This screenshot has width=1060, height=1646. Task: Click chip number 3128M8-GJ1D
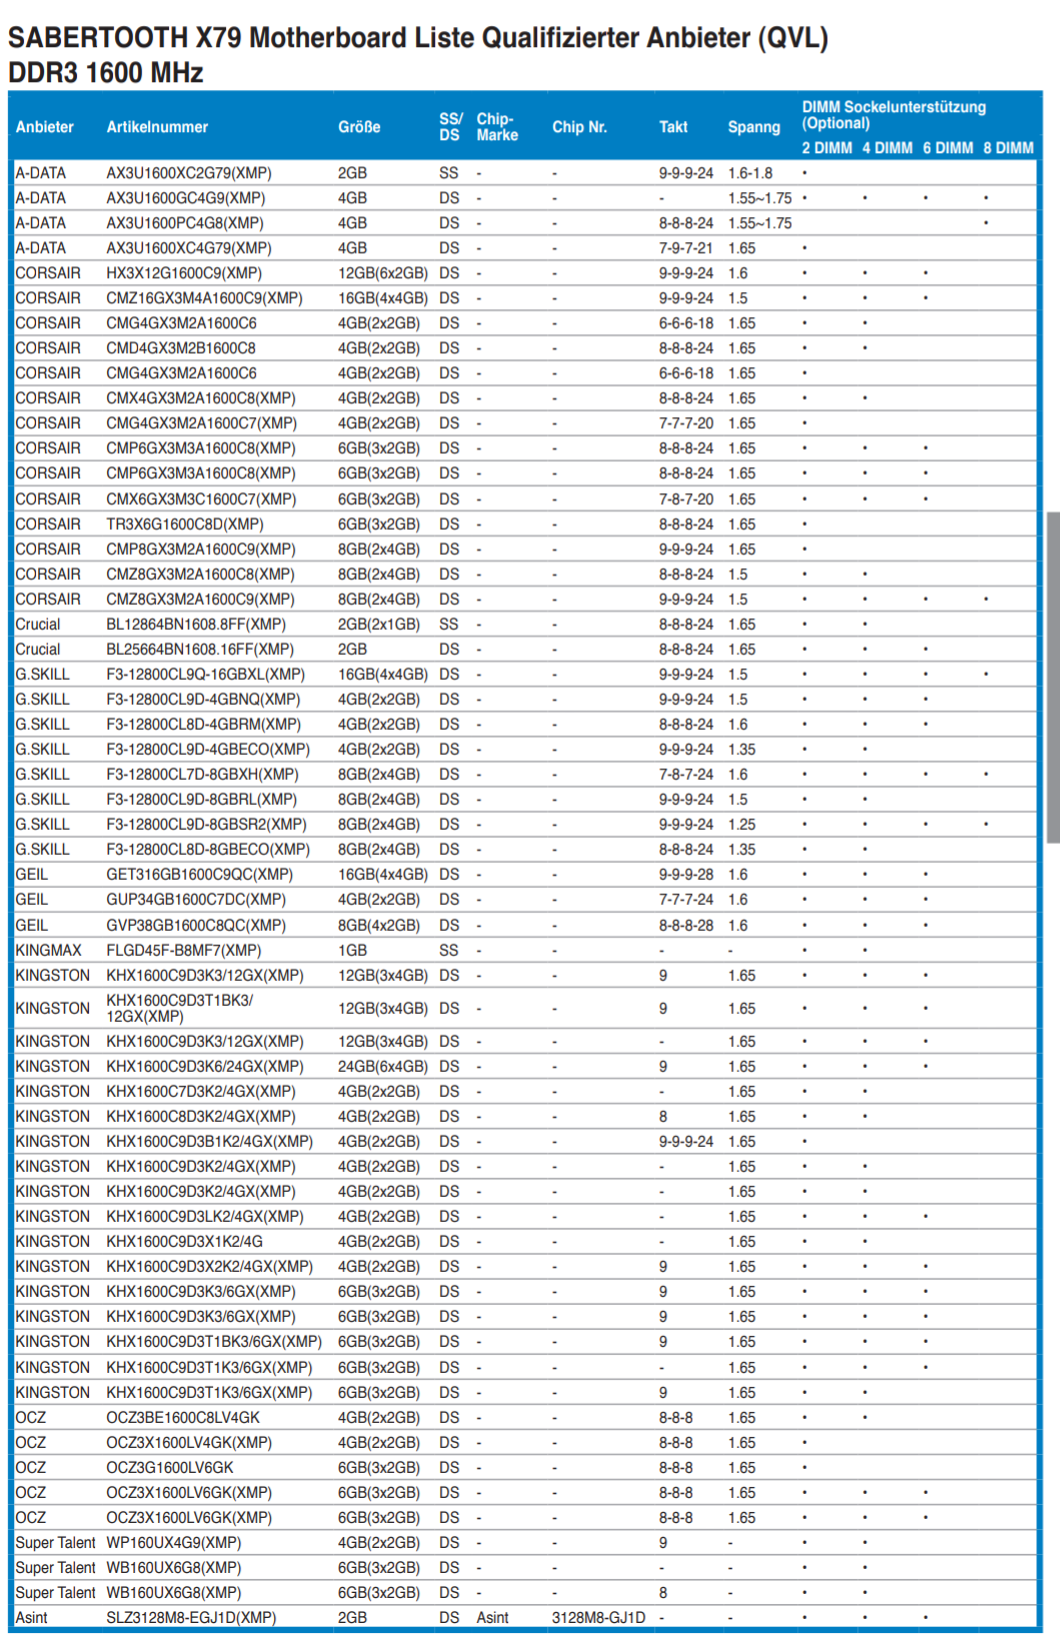(599, 1617)
